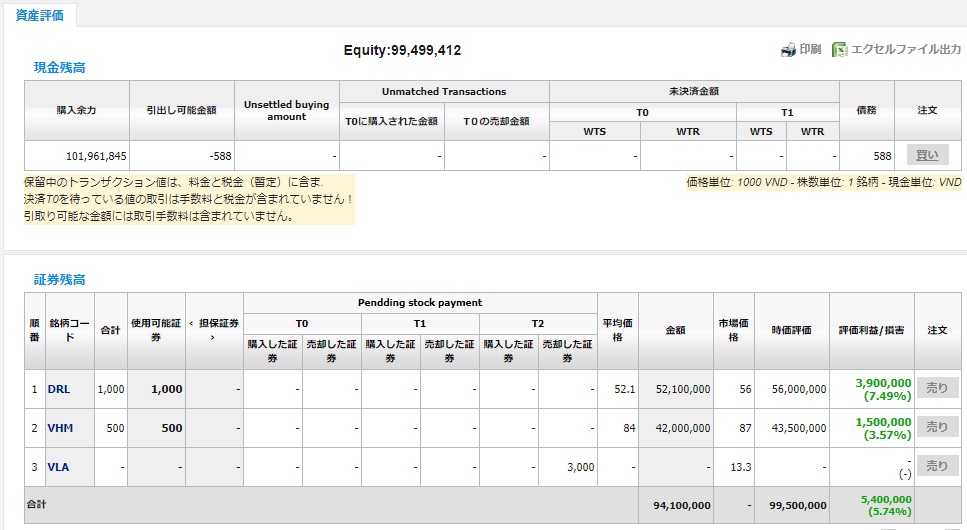Select the 現金残高 section heading
This screenshot has height=530, width=967.
60,67
